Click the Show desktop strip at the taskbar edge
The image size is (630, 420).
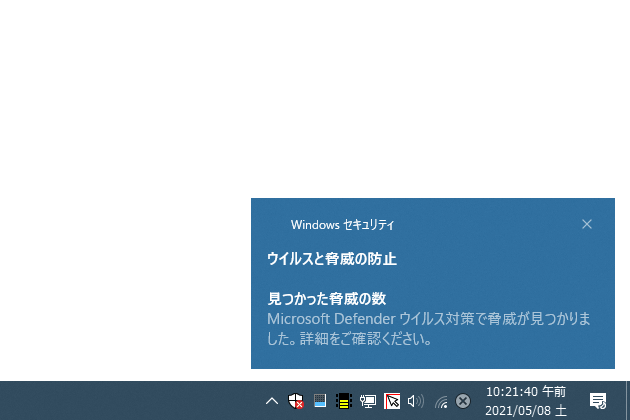coord(628,401)
